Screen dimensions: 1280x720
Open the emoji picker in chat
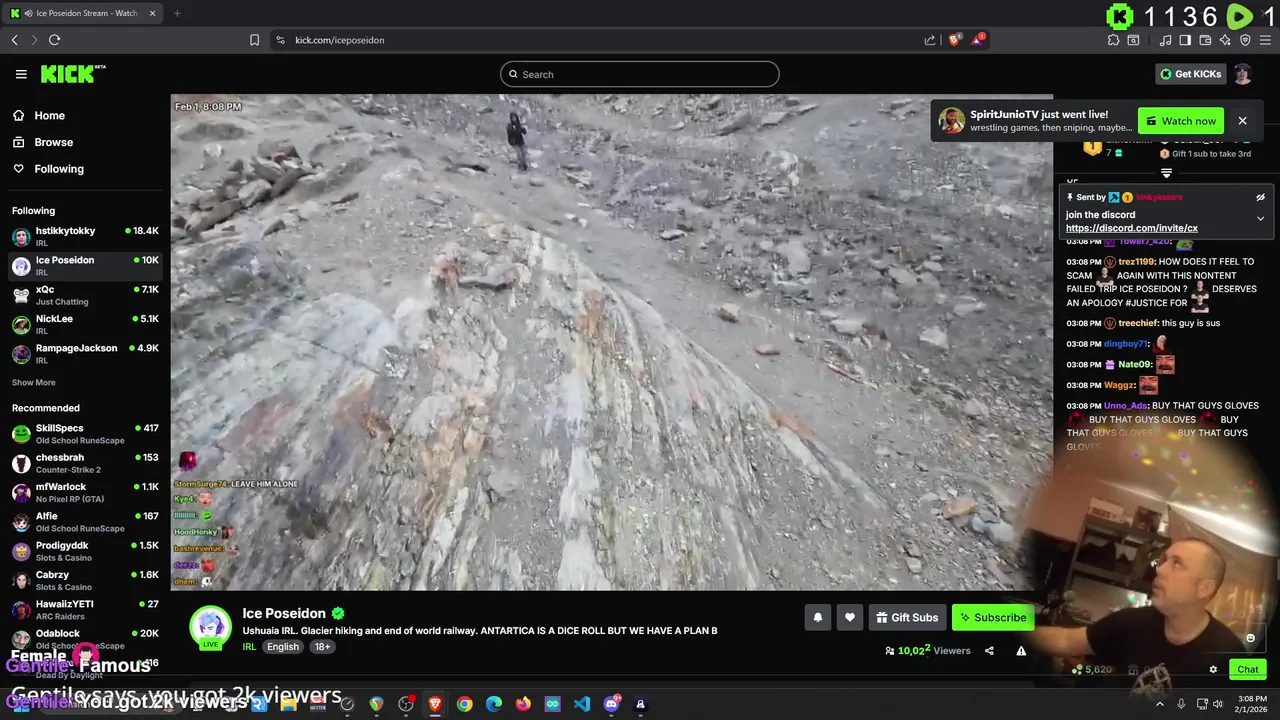tap(1250, 638)
